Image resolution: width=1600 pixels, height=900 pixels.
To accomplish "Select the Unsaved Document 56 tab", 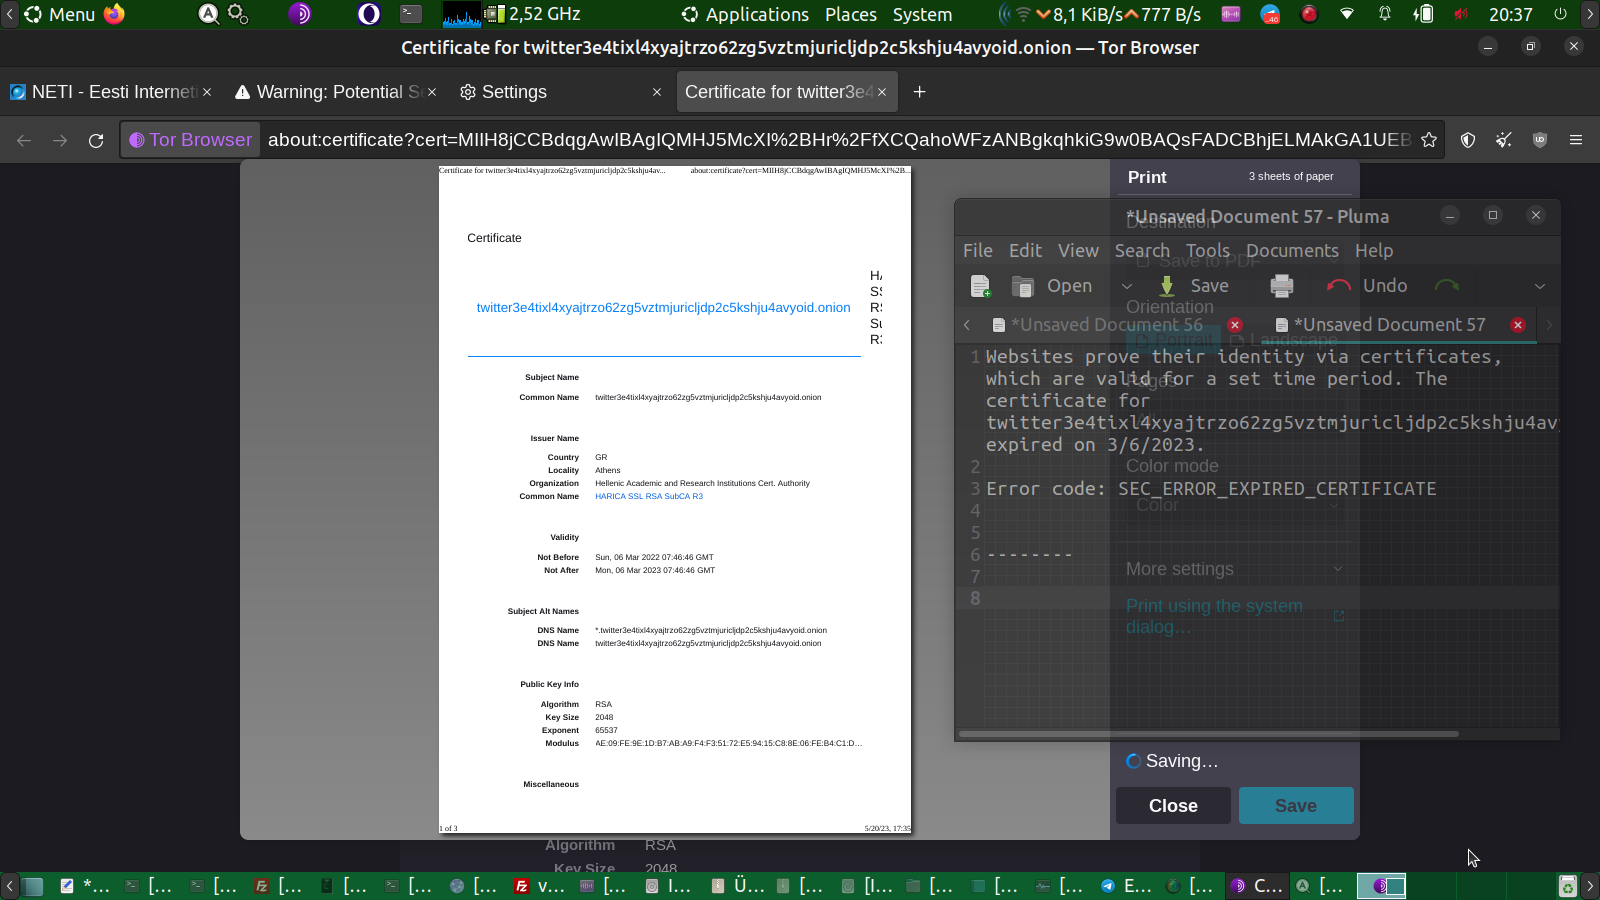I will coord(1107,325).
